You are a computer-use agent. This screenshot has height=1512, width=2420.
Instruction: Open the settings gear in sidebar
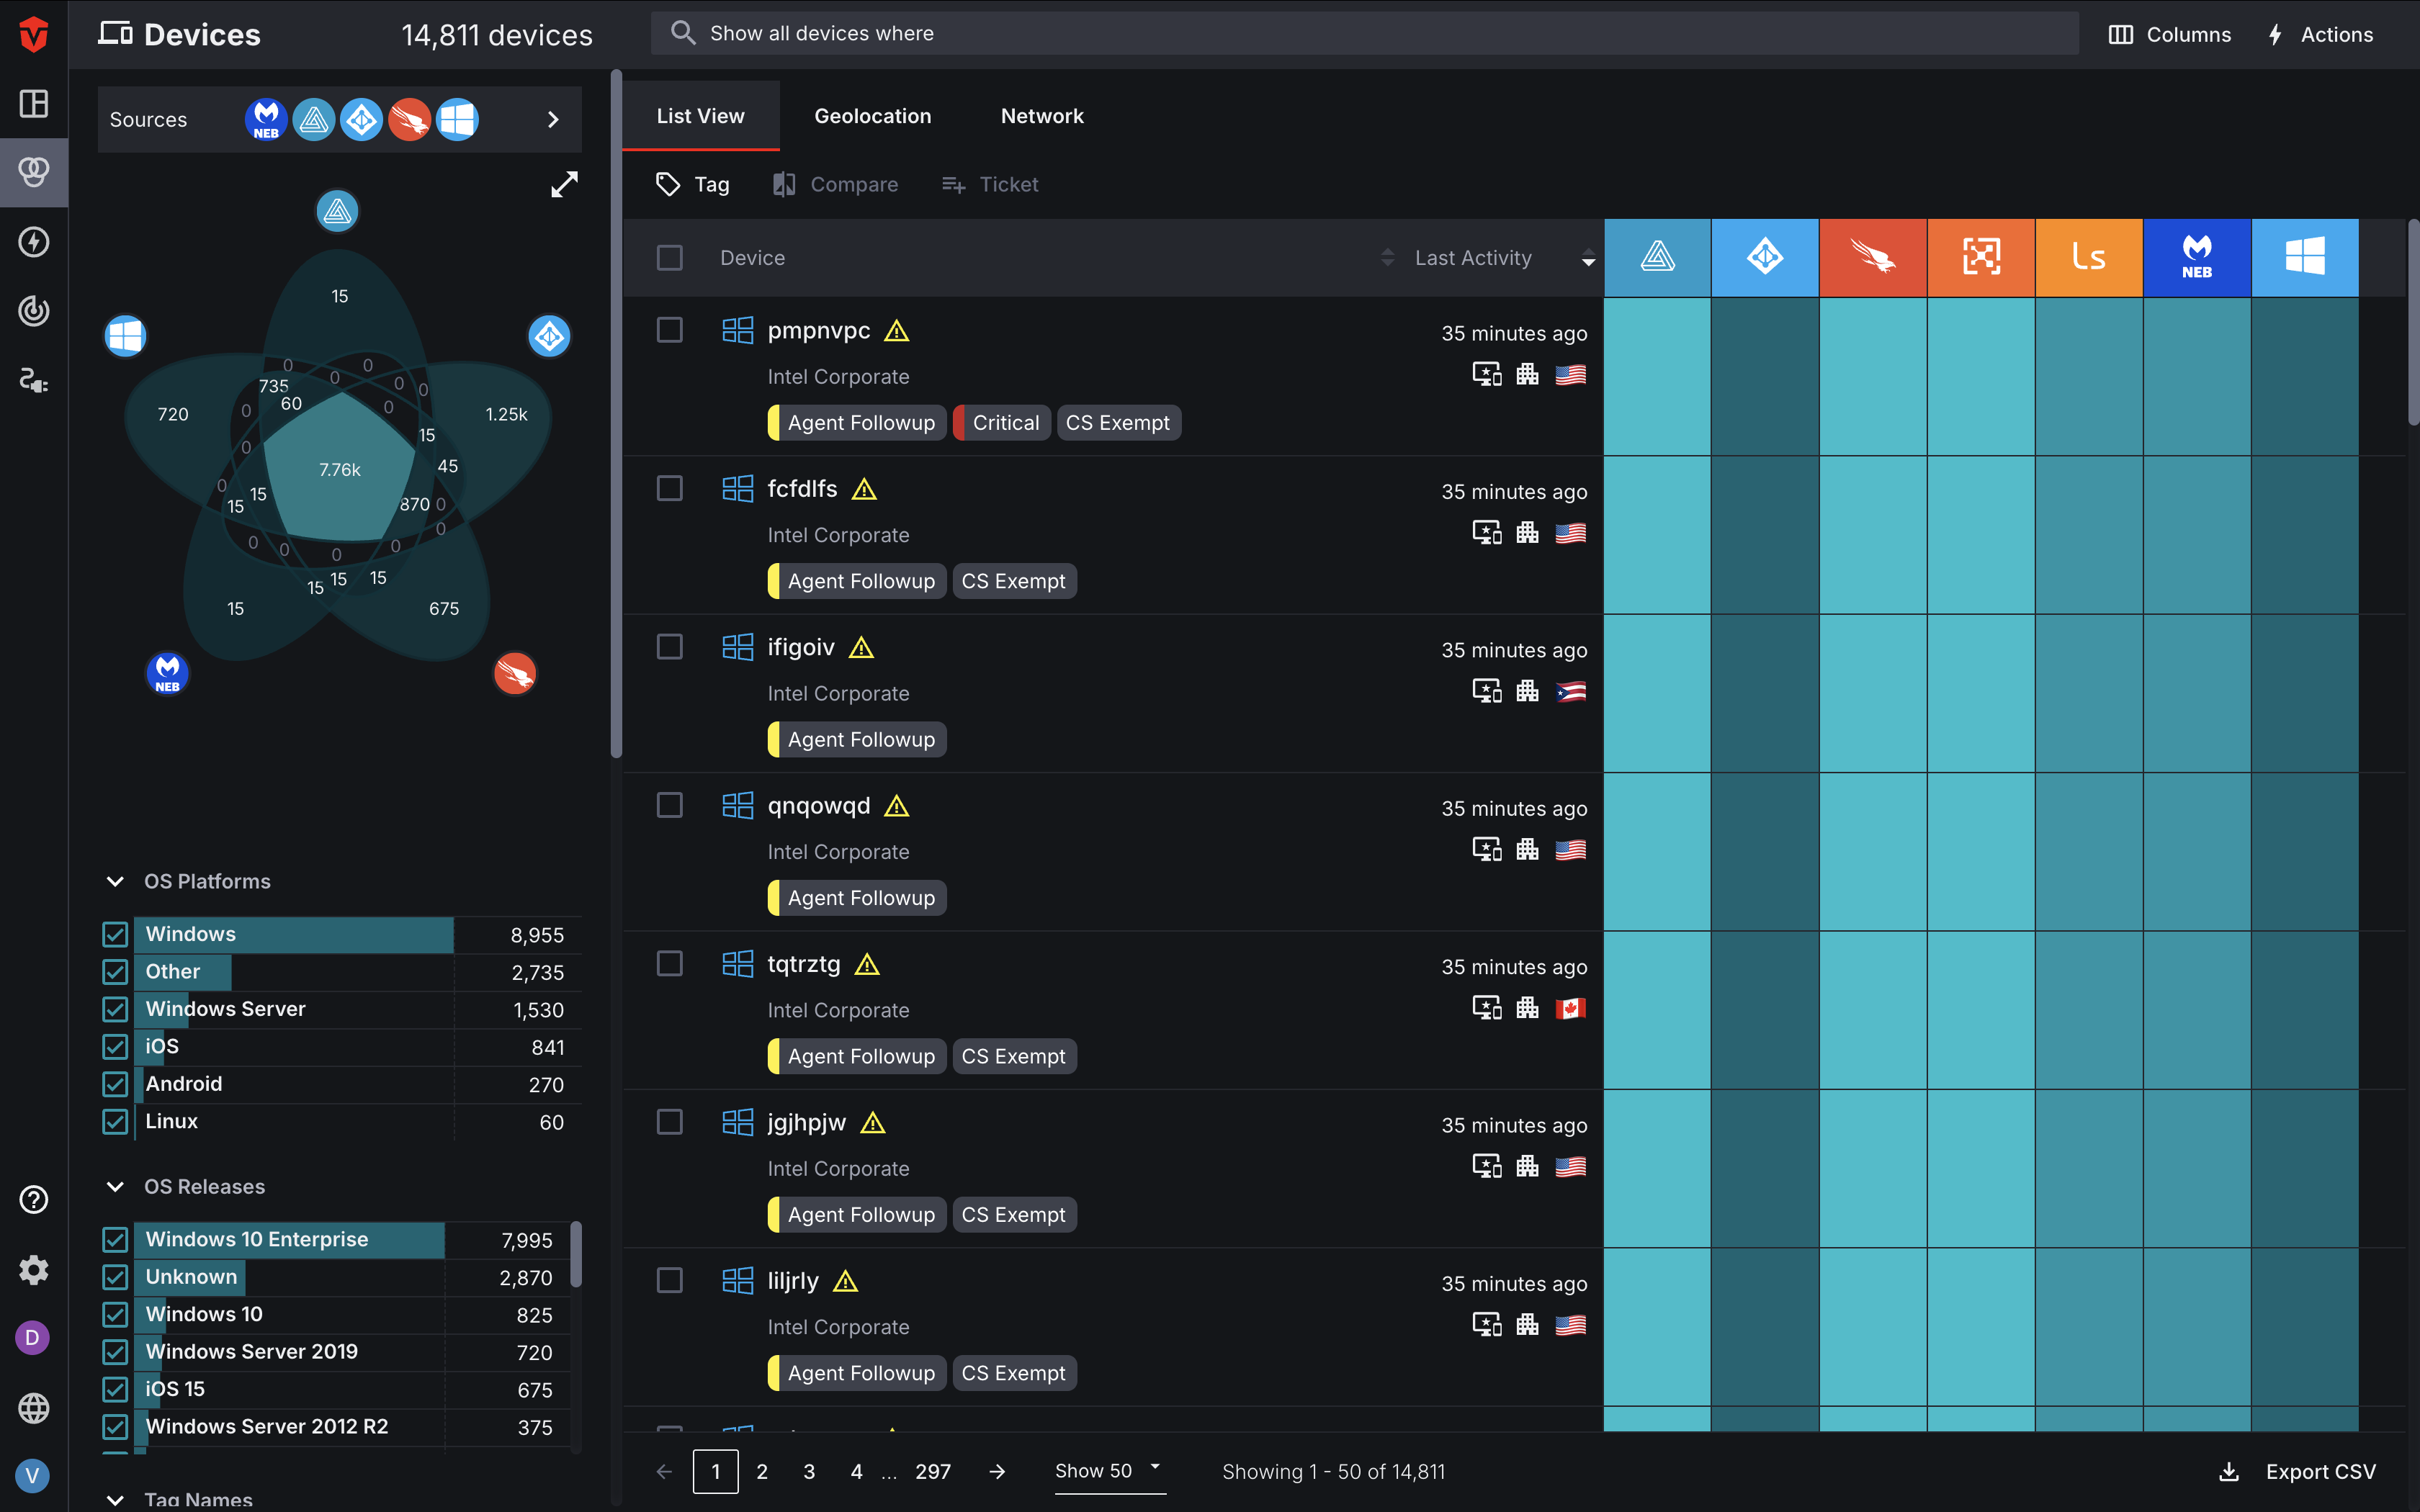pyautogui.click(x=34, y=1269)
